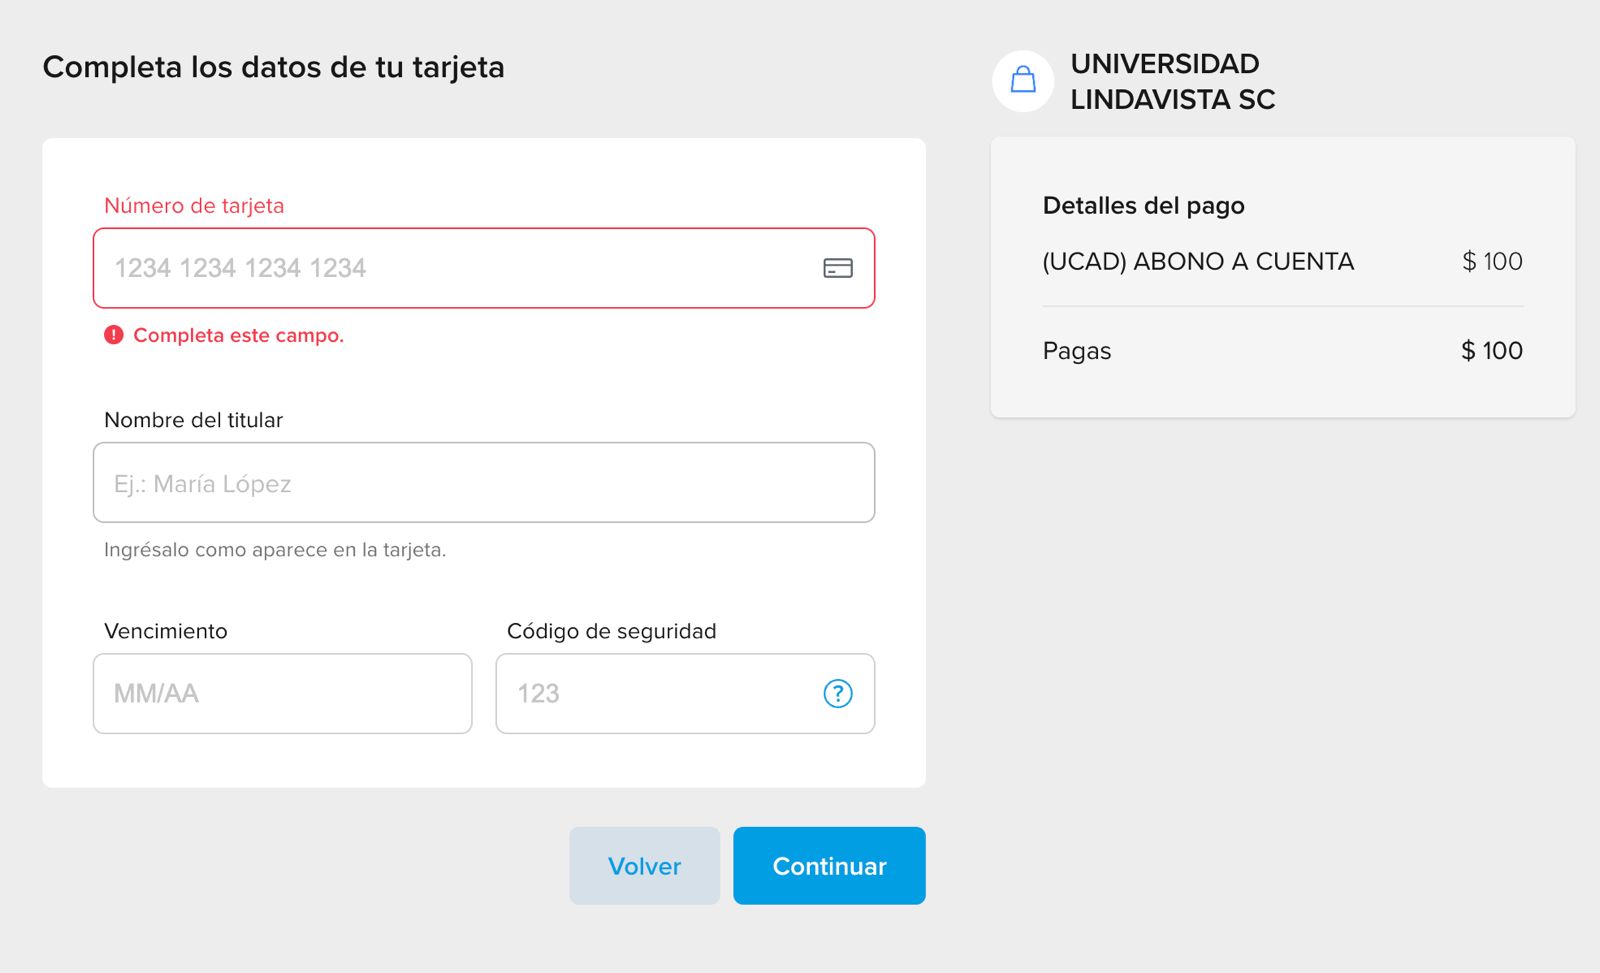Go back with the Volver button

645,866
